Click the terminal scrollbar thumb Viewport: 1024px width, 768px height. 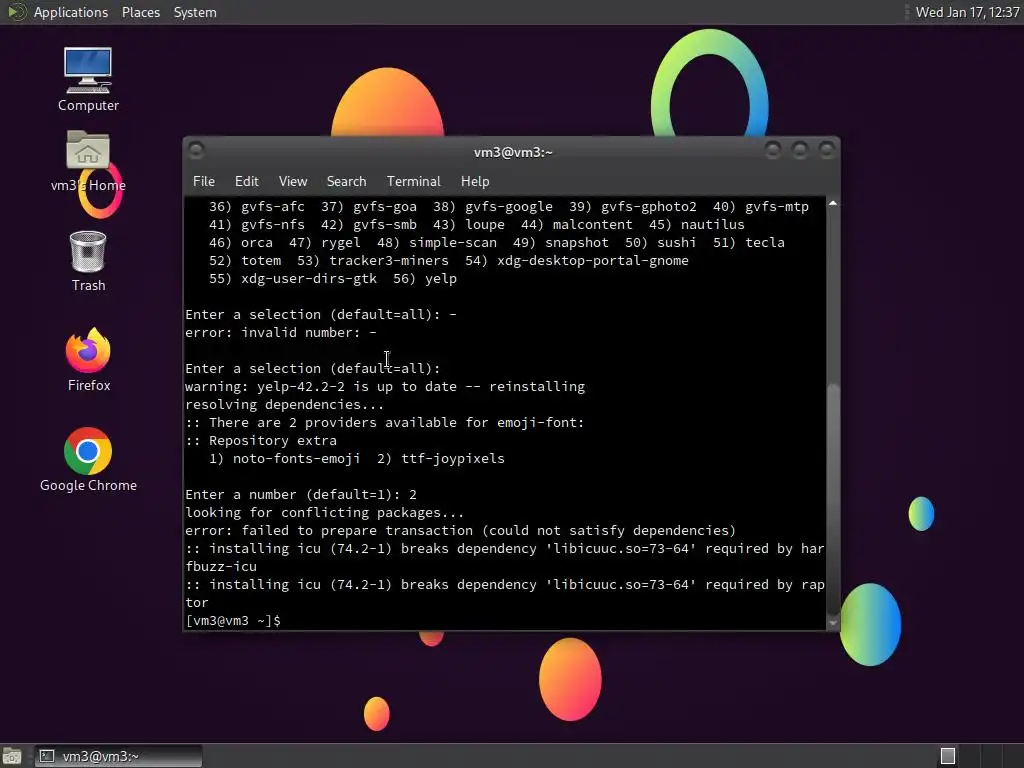pyautogui.click(x=833, y=500)
